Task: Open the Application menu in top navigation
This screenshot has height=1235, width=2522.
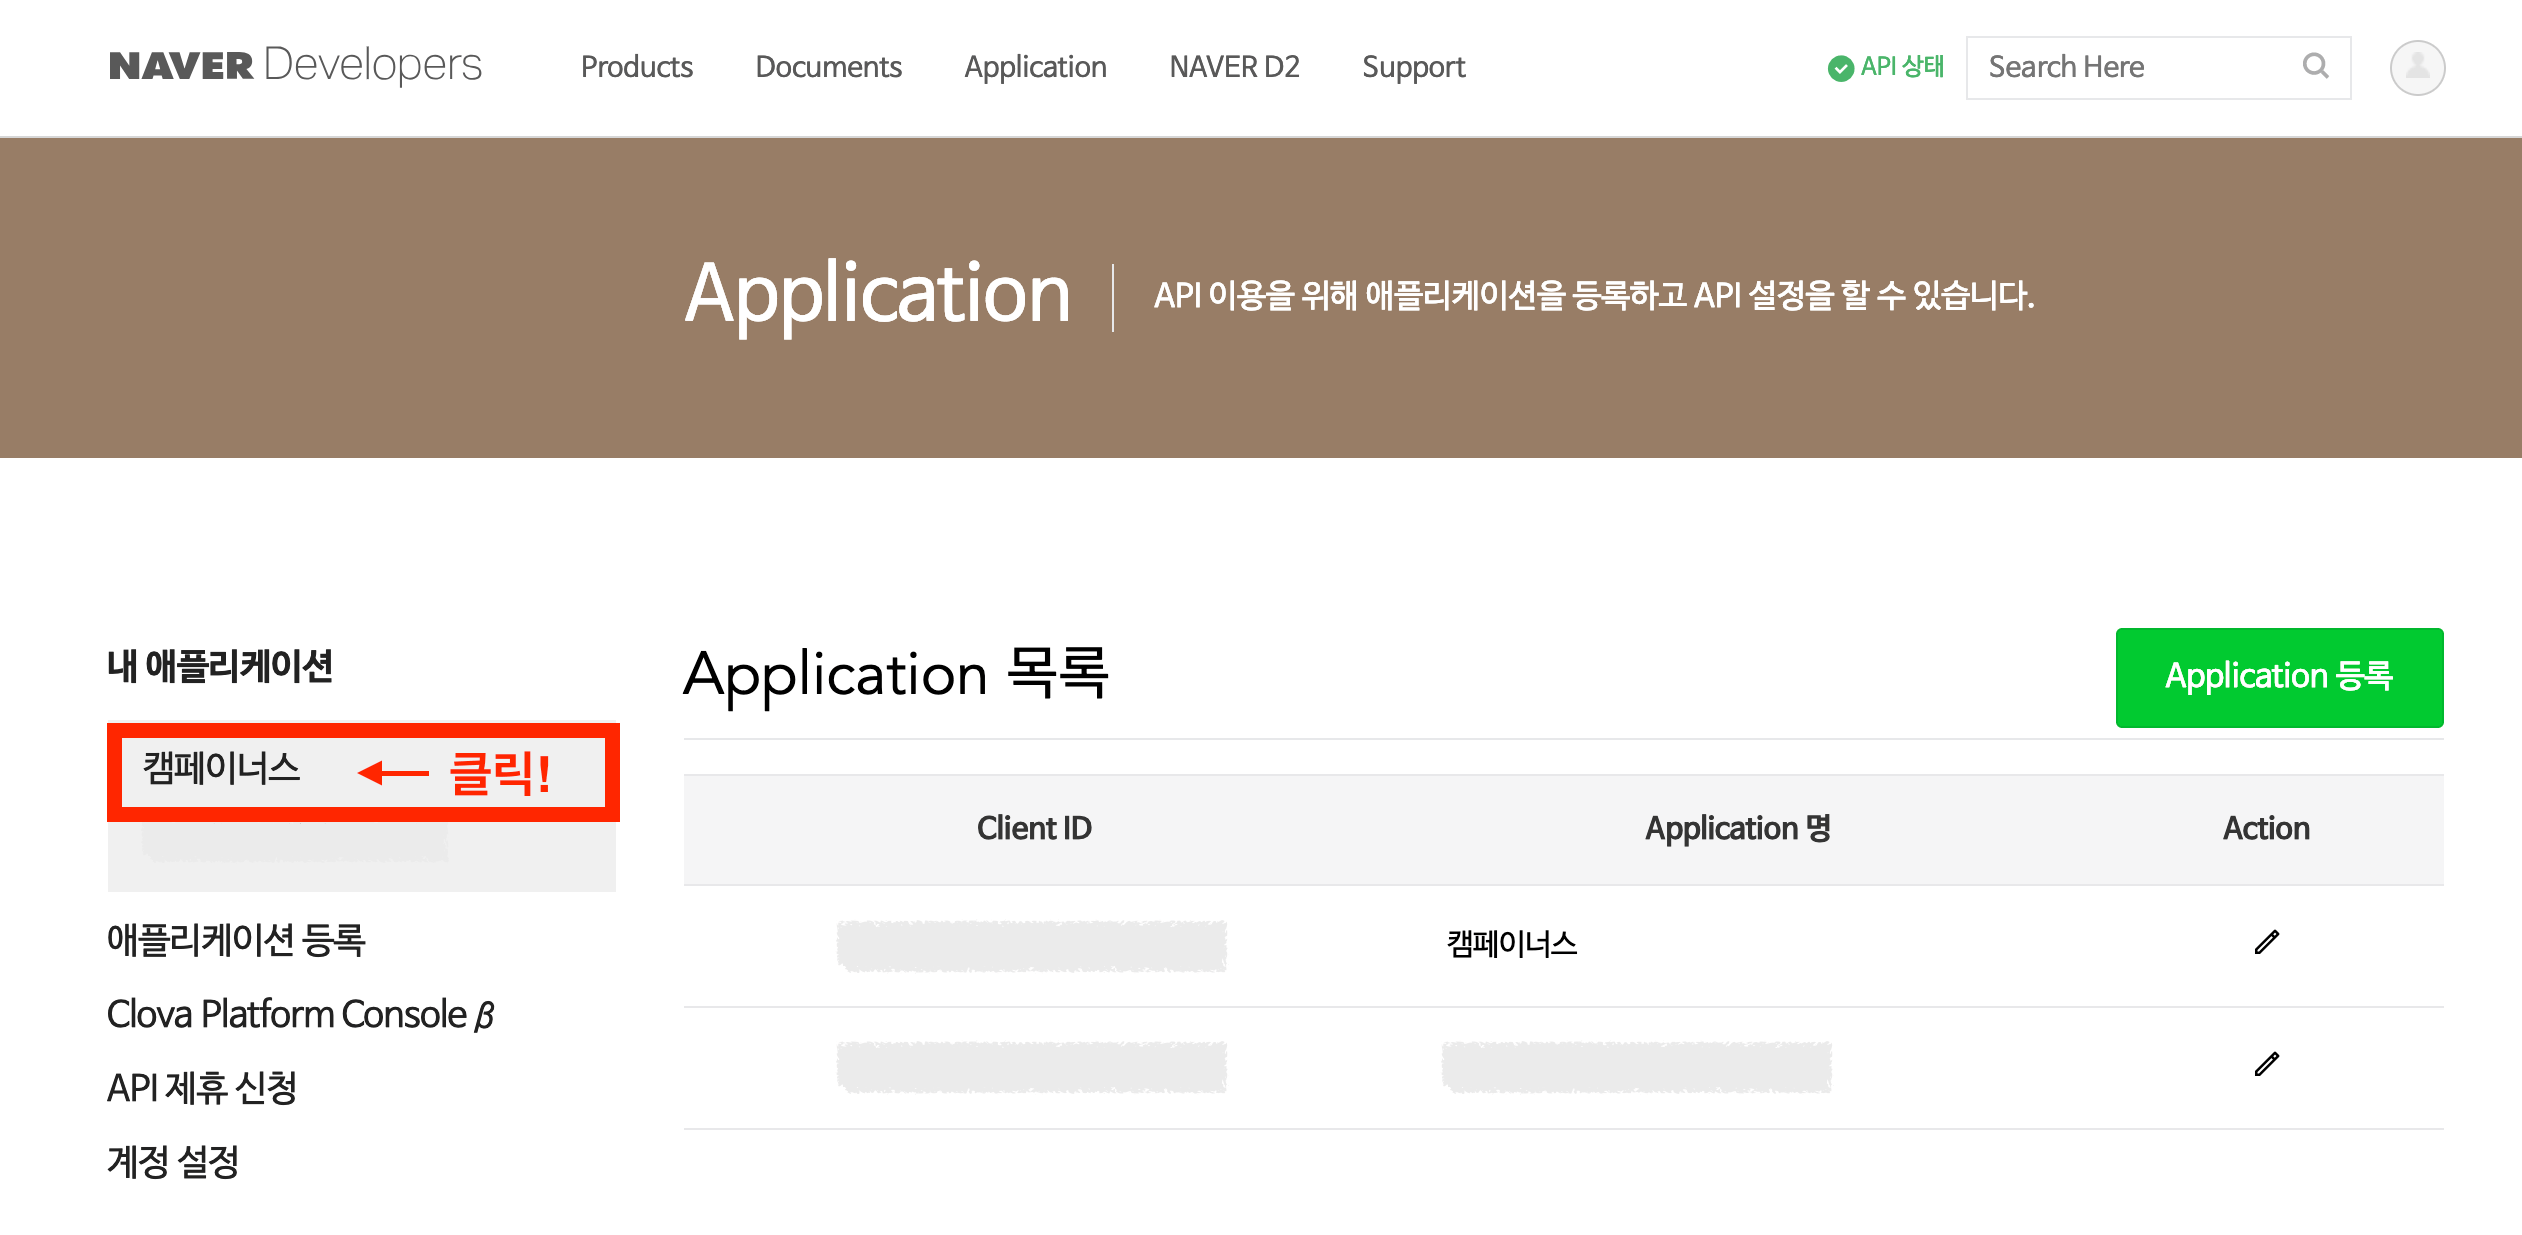Action: coord(1035,67)
